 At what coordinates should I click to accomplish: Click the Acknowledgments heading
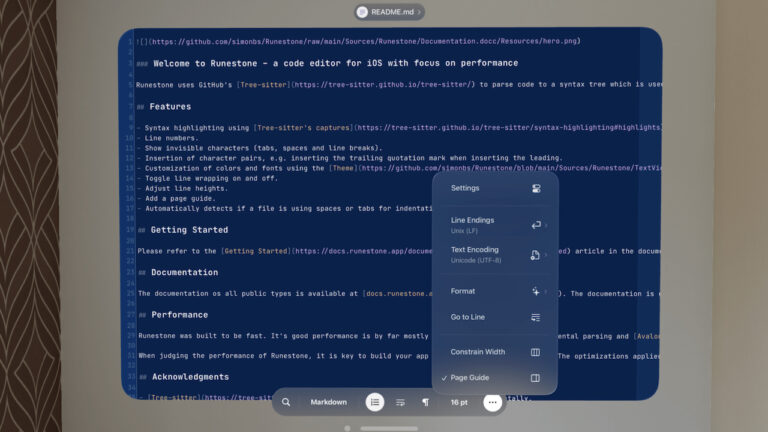point(191,377)
